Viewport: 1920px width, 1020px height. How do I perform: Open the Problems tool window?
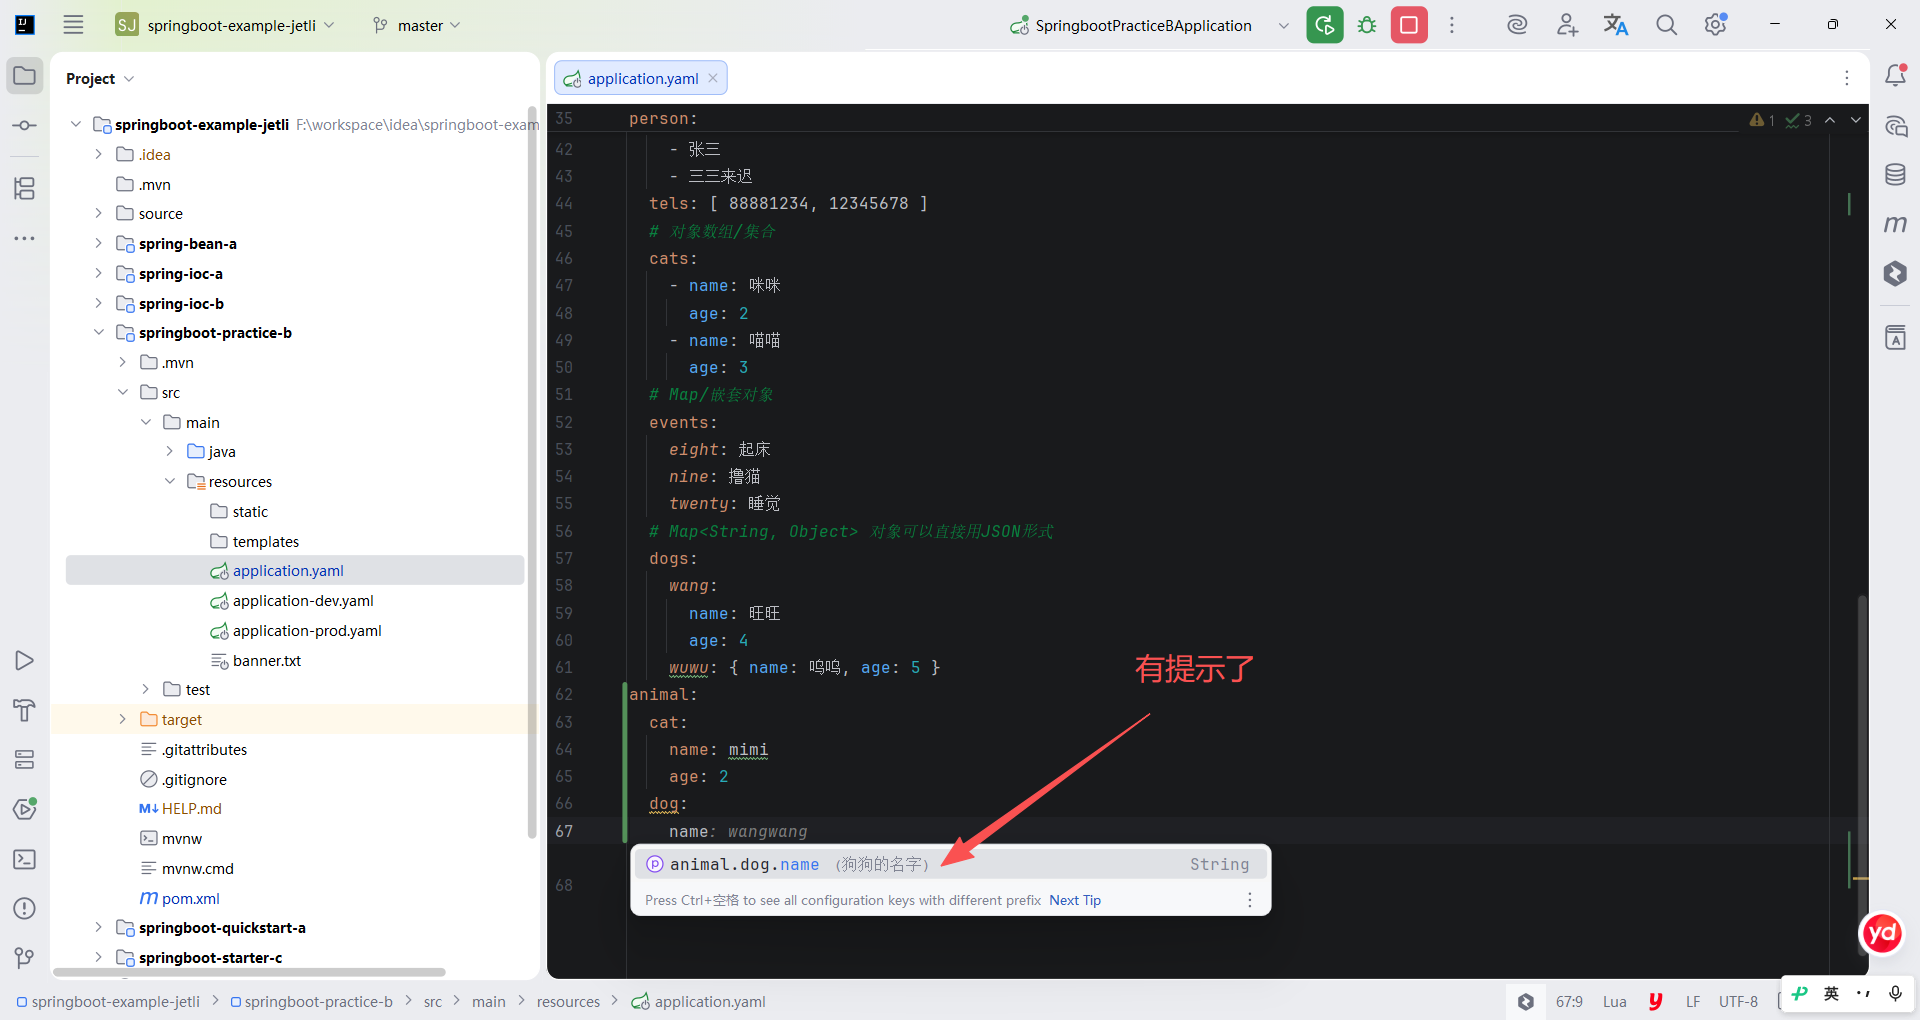pyautogui.click(x=25, y=908)
